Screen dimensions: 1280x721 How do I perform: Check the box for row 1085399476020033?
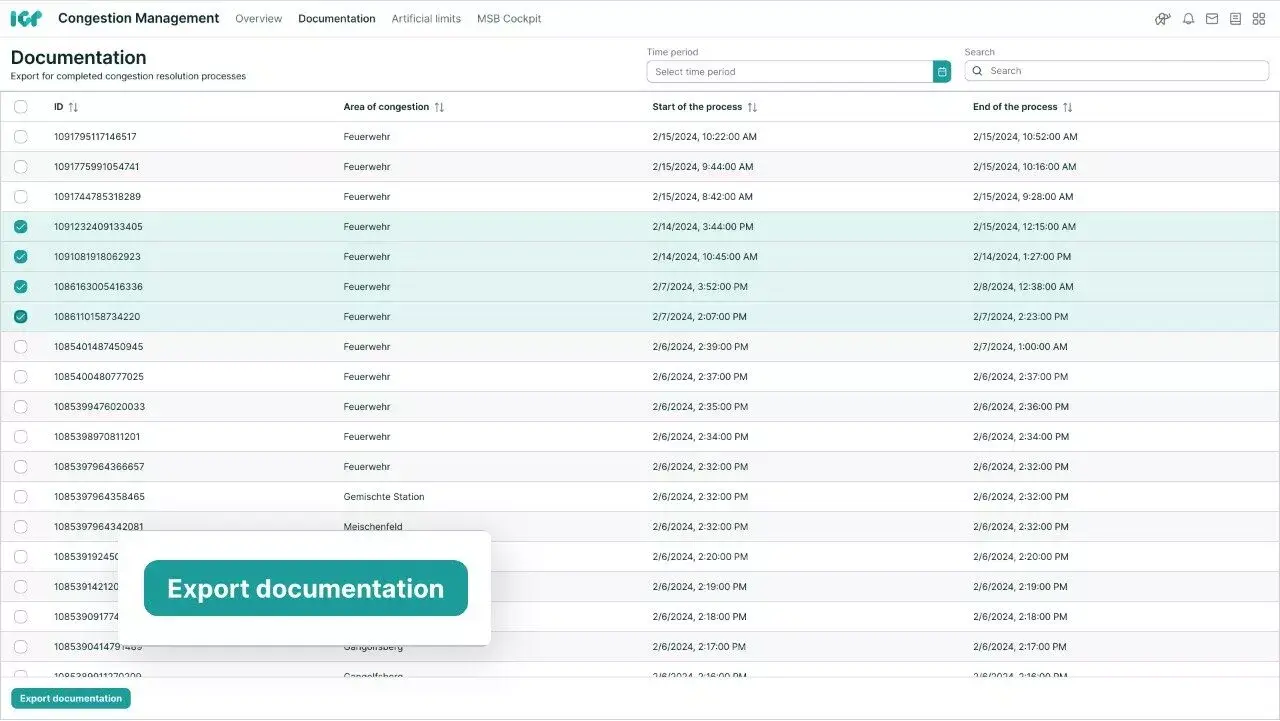point(21,407)
